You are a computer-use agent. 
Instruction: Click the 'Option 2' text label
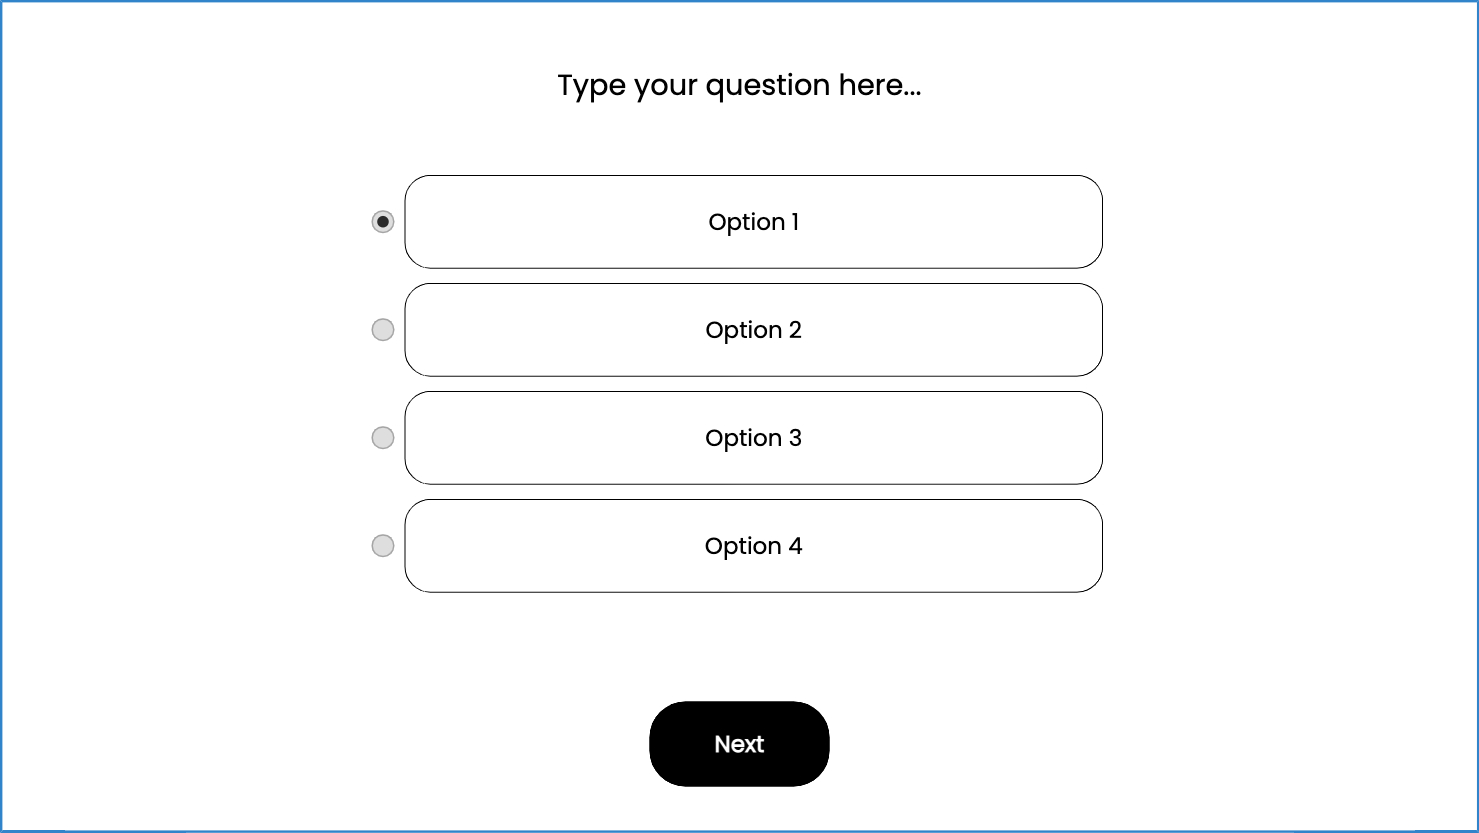tap(753, 330)
